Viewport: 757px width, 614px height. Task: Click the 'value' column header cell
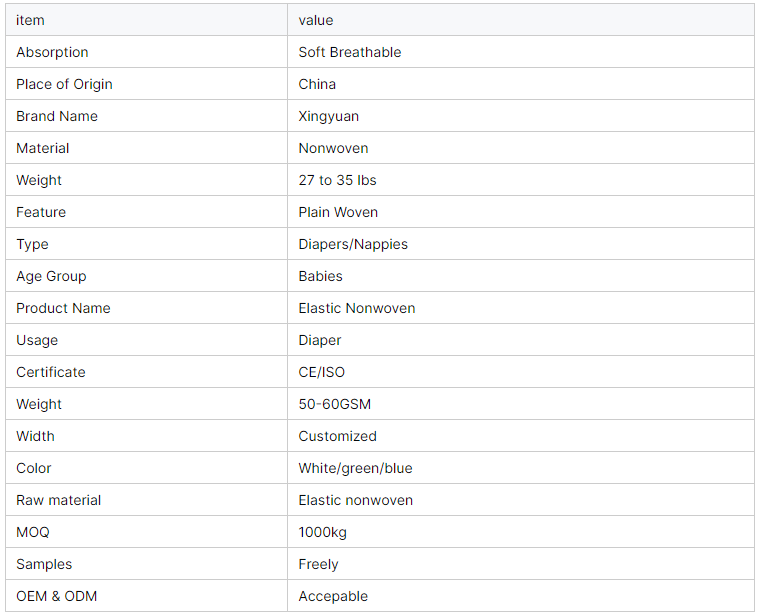316,20
